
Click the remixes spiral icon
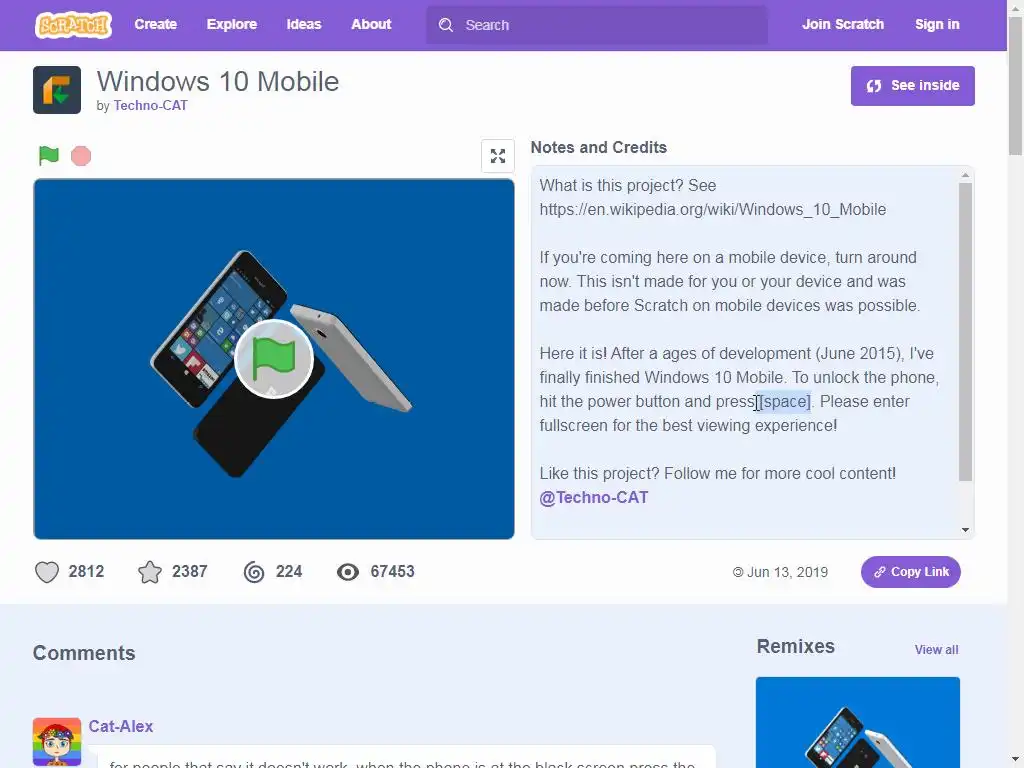(254, 572)
